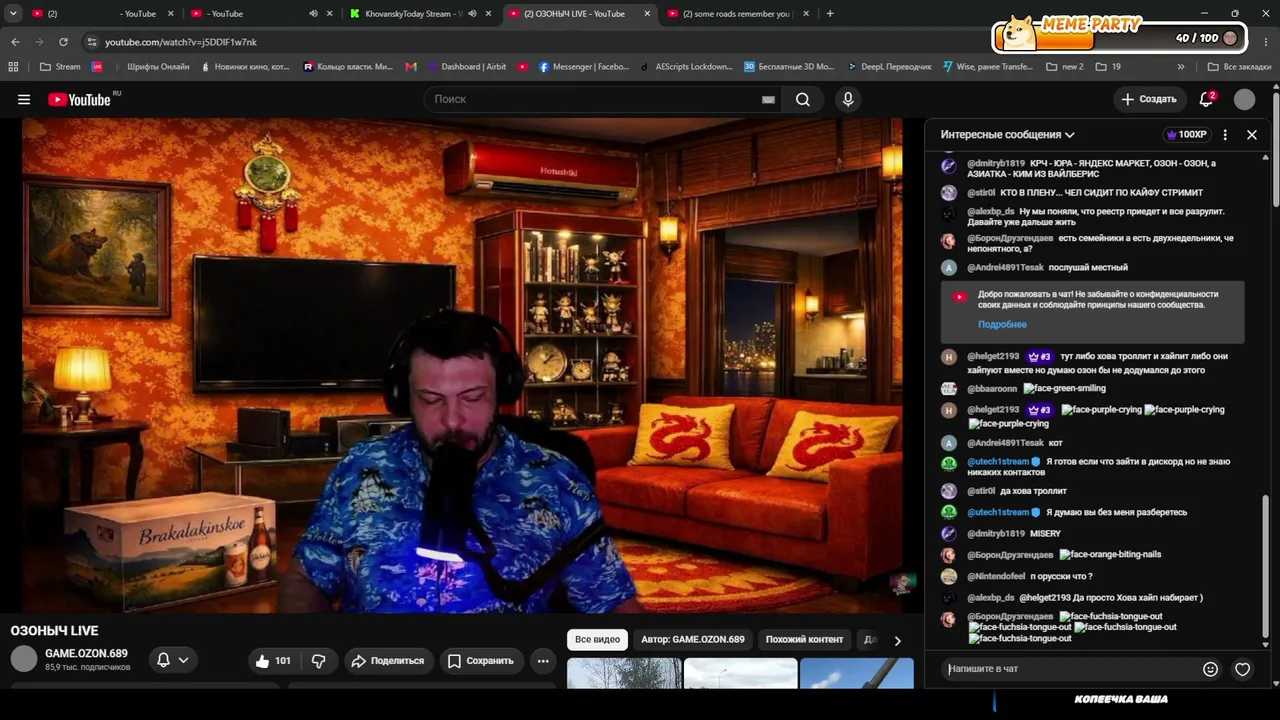1280x720 pixels.
Task: Open the Подробнее link in chat notice
Action: click(x=1002, y=324)
